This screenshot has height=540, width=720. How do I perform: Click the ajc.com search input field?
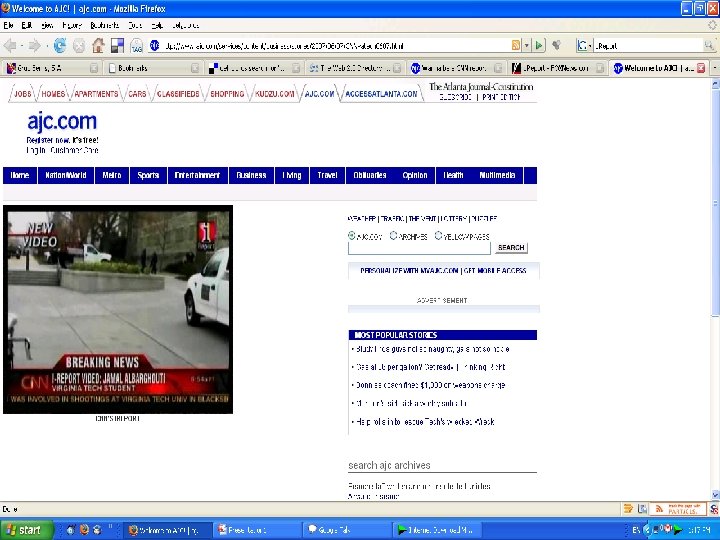(x=419, y=248)
